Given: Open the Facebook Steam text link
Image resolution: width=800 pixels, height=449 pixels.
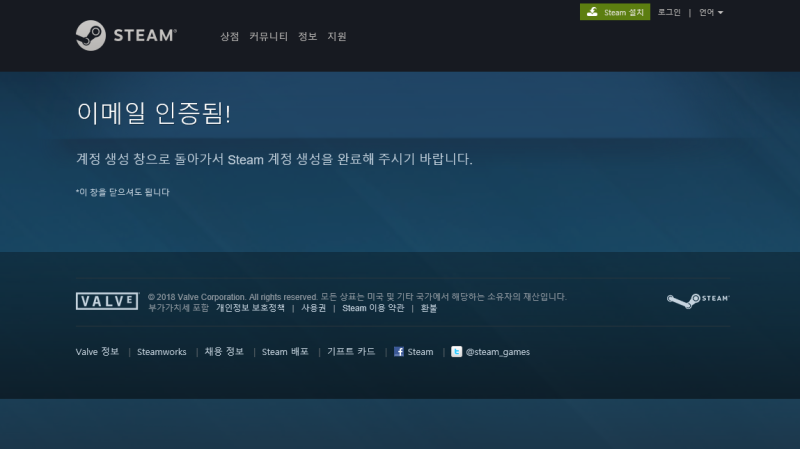Looking at the screenshot, I should click(420, 352).
